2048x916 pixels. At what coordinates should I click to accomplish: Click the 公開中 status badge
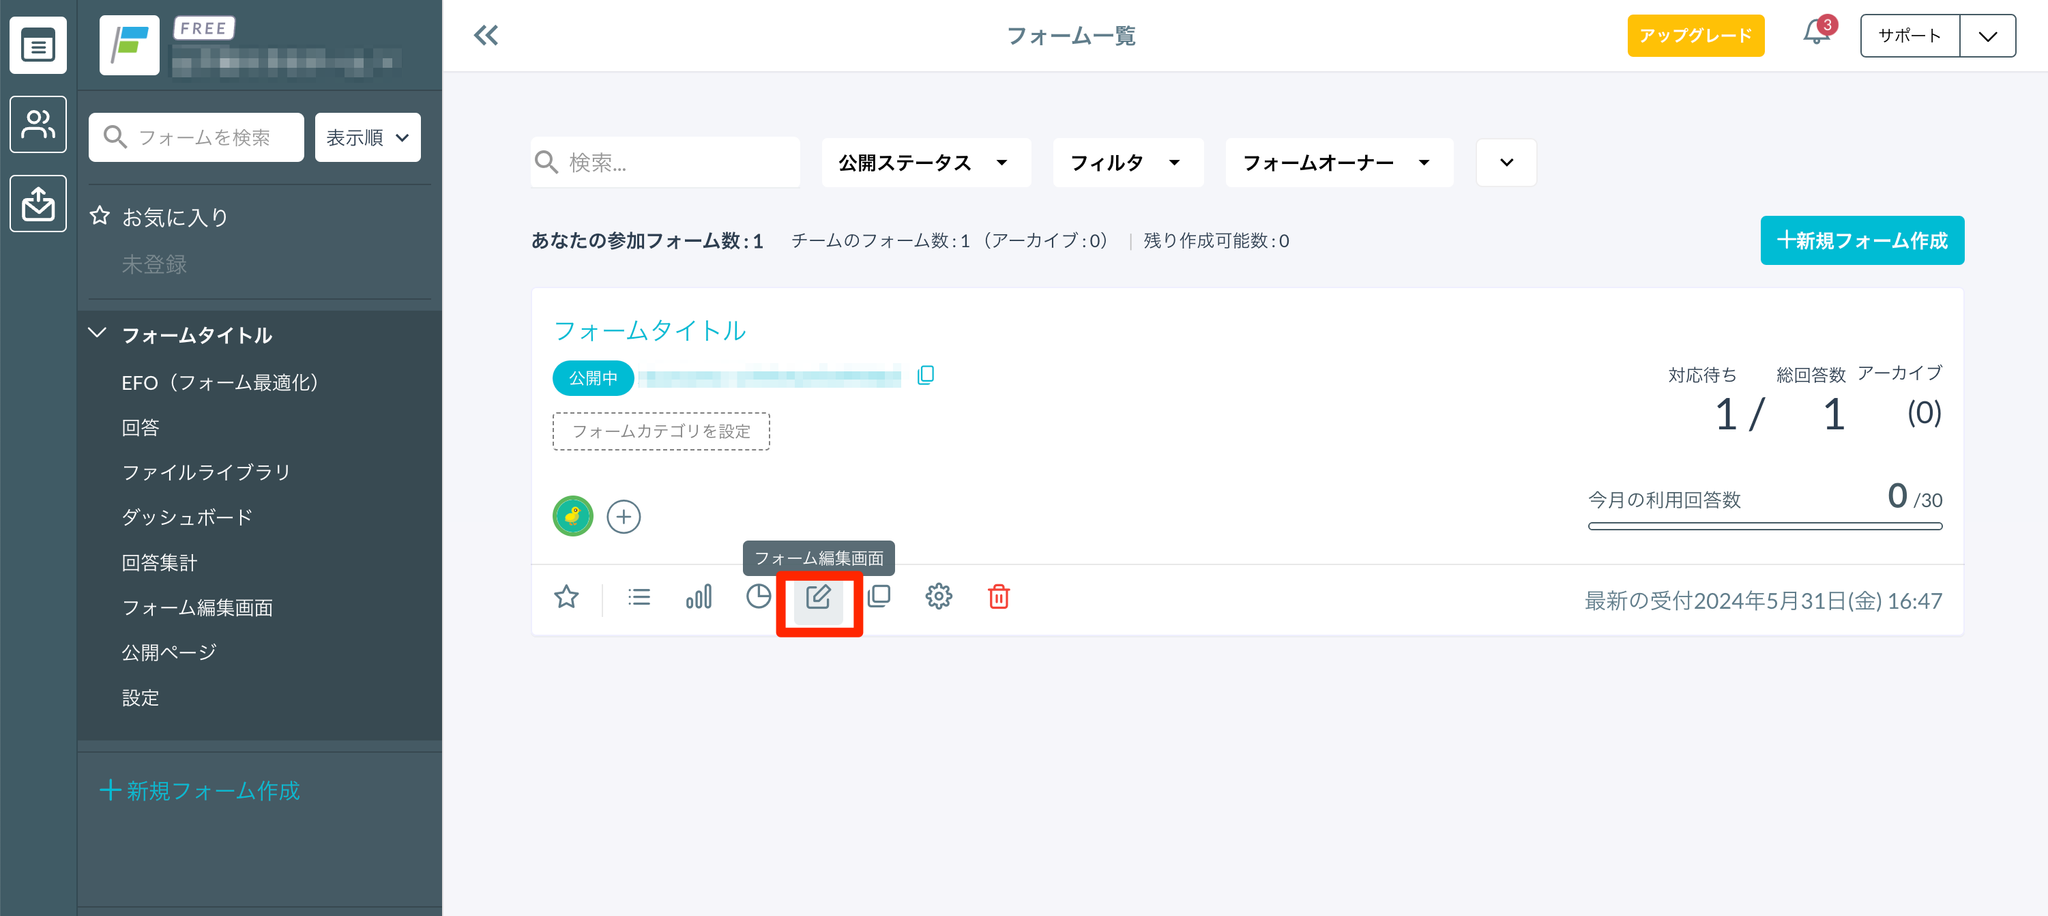tap(593, 378)
